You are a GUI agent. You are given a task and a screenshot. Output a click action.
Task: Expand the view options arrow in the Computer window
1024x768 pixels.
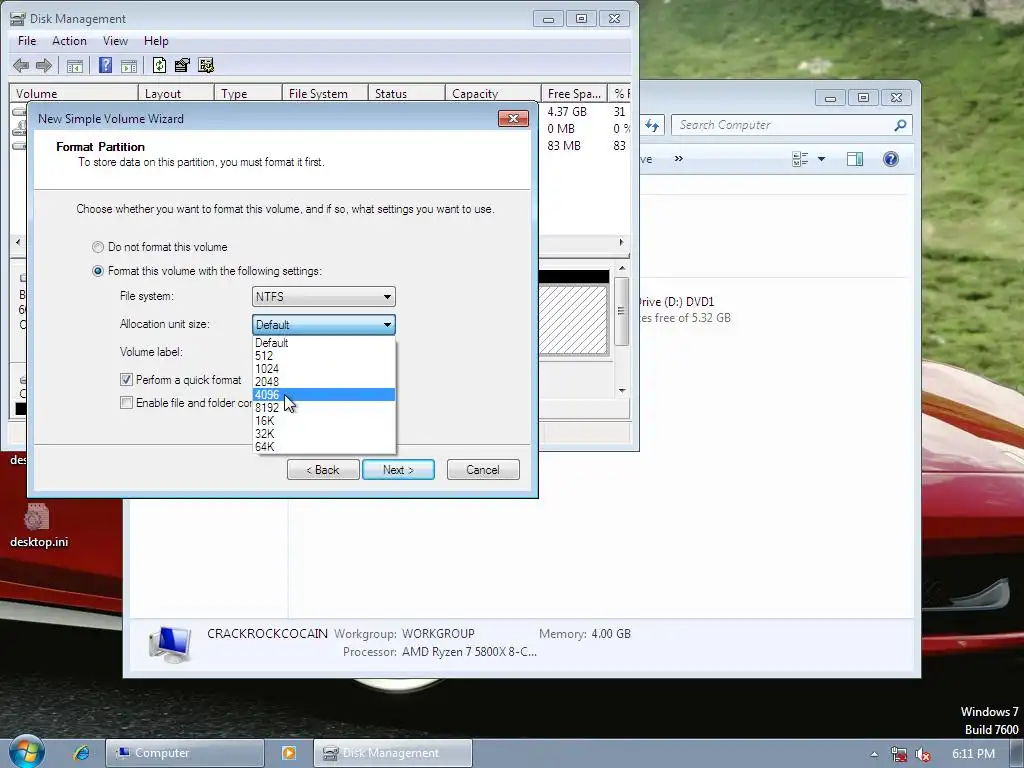[x=822, y=159]
